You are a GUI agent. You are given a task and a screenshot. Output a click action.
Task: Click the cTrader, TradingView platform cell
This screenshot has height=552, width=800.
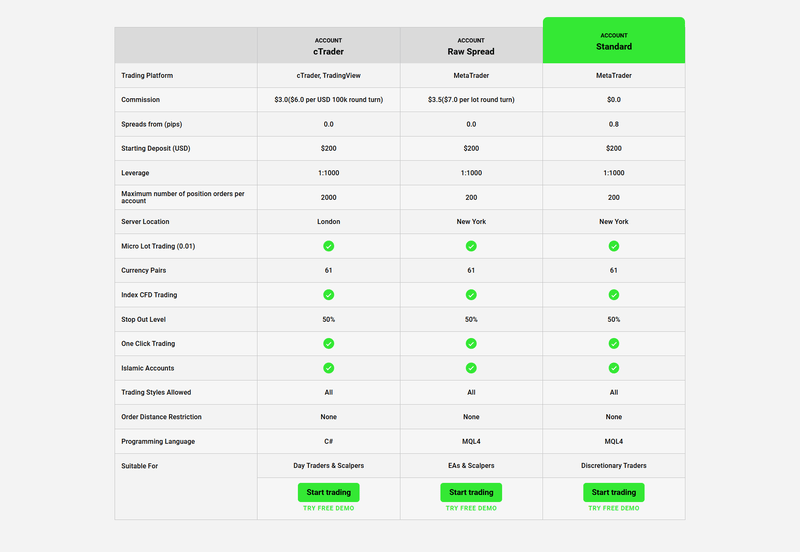329,76
